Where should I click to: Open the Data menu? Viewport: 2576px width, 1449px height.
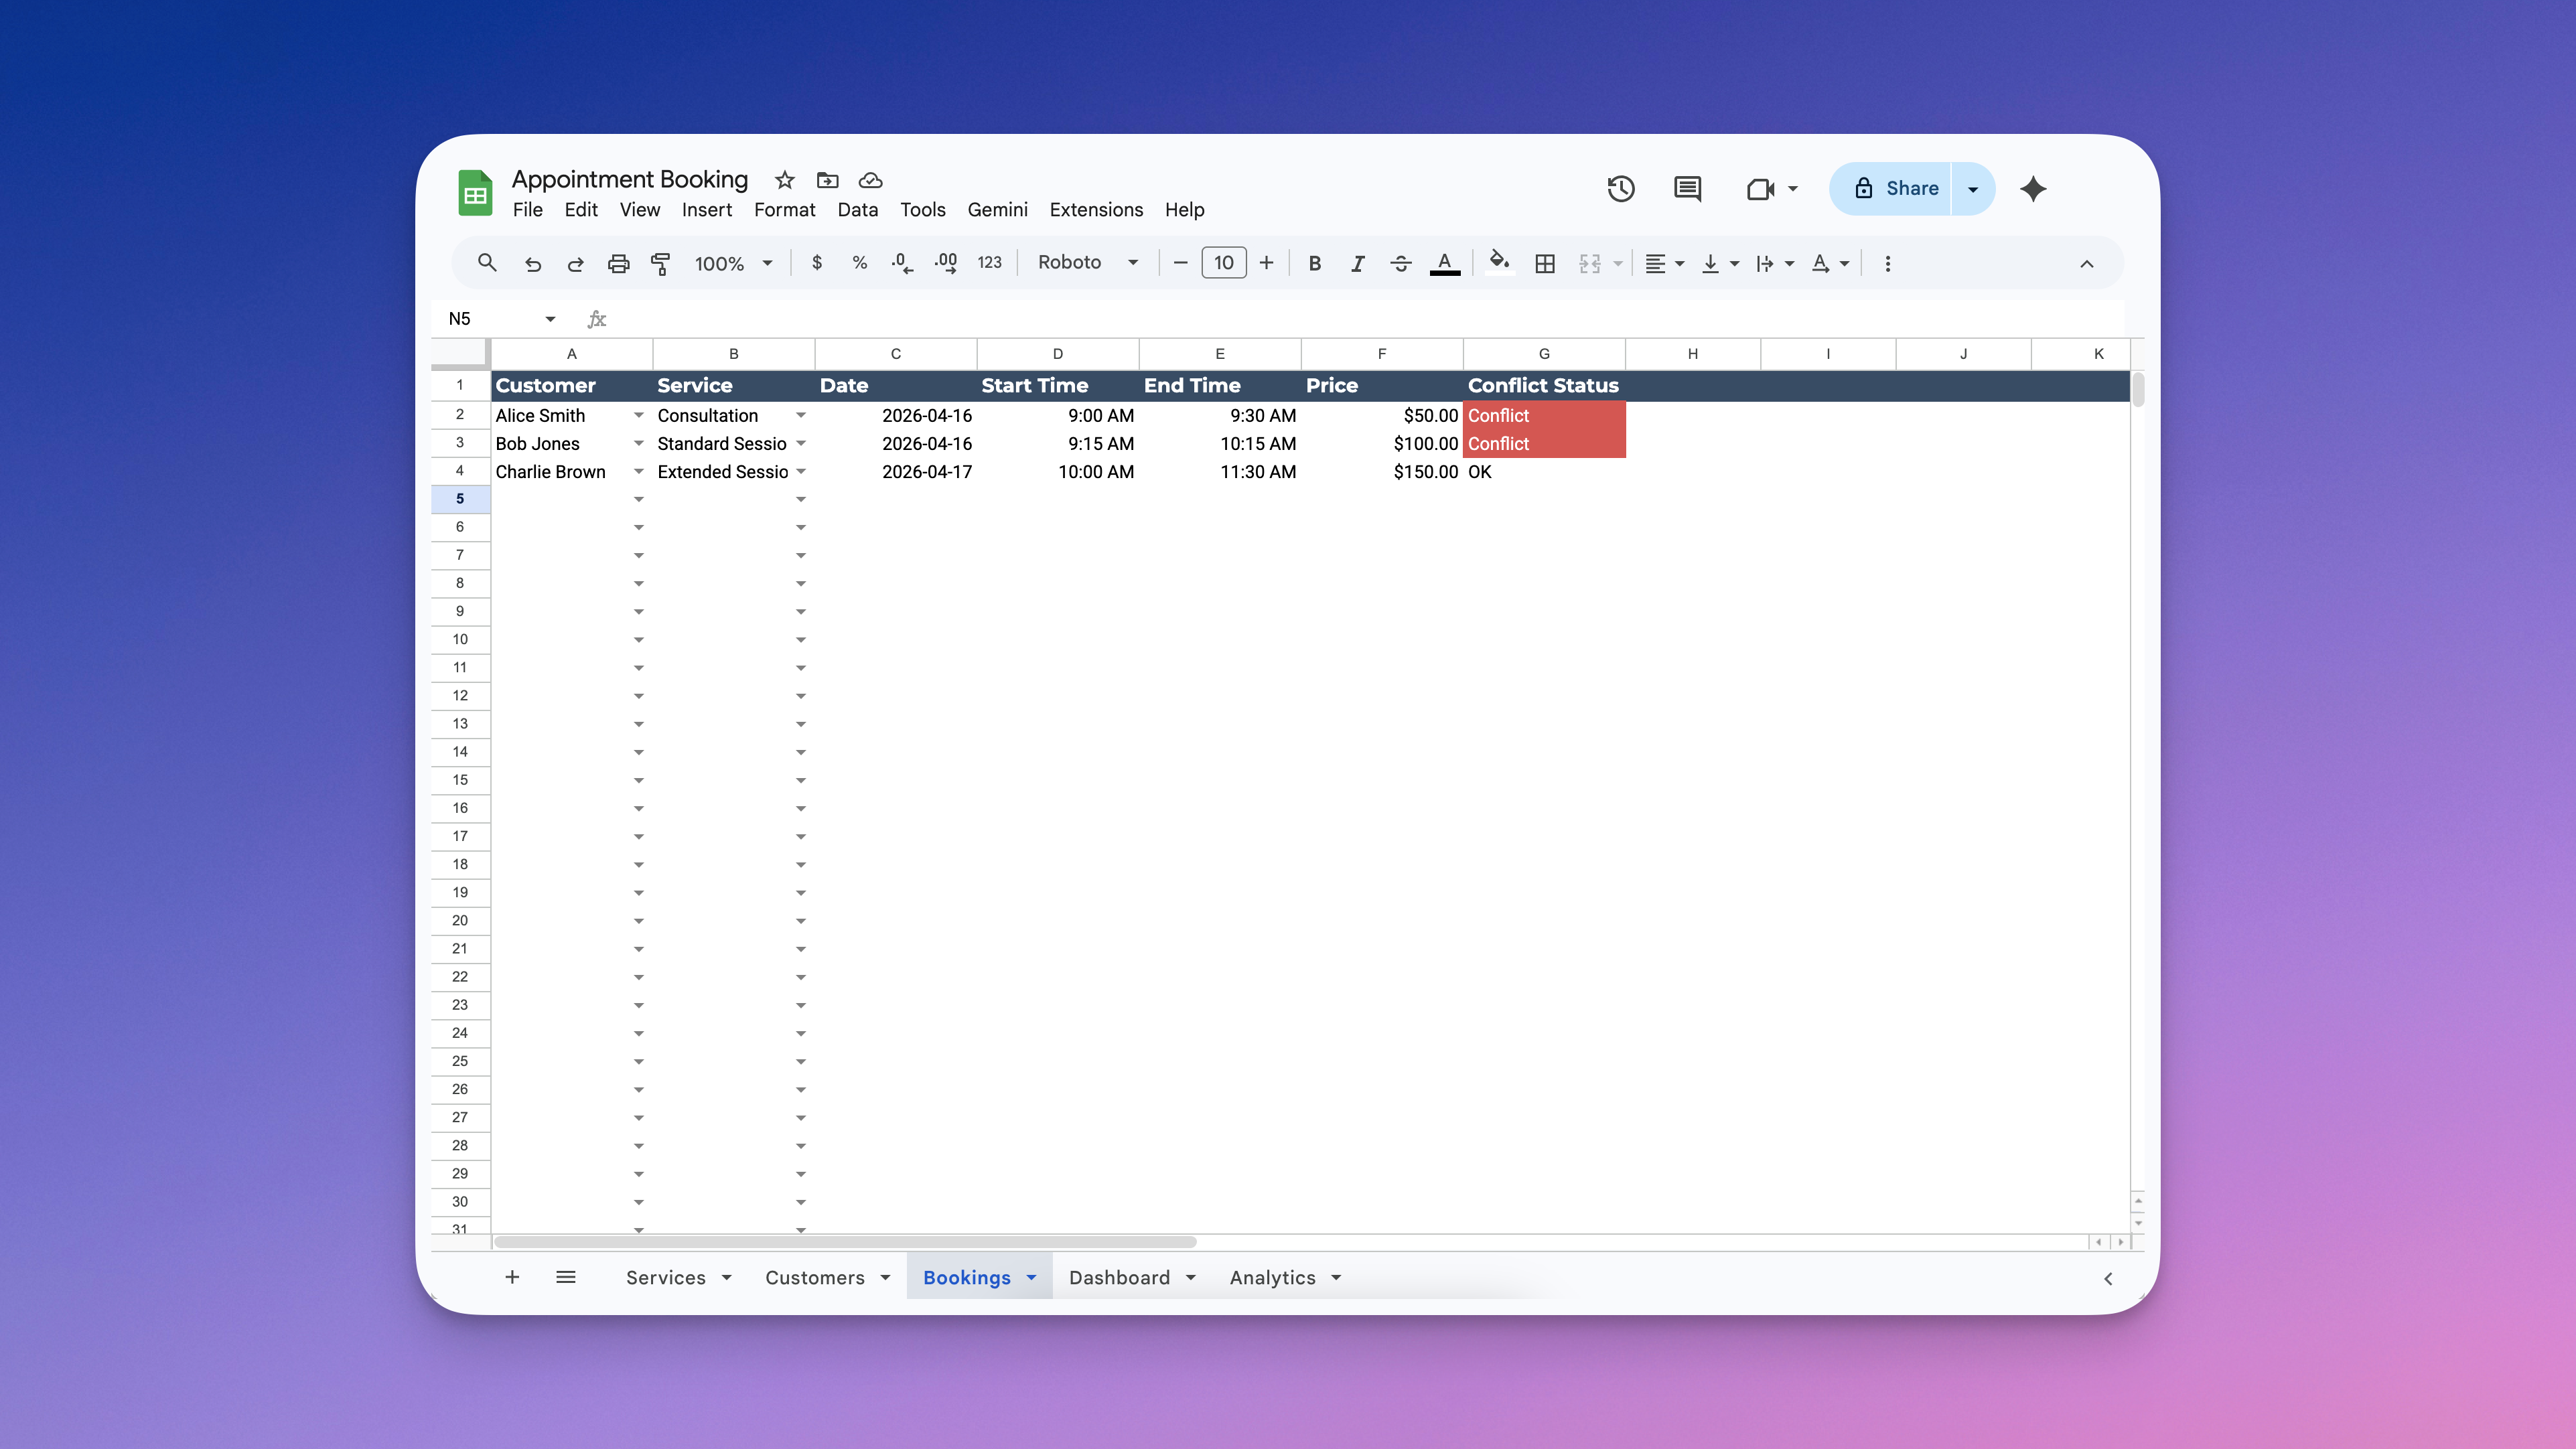pyautogui.click(x=858, y=210)
